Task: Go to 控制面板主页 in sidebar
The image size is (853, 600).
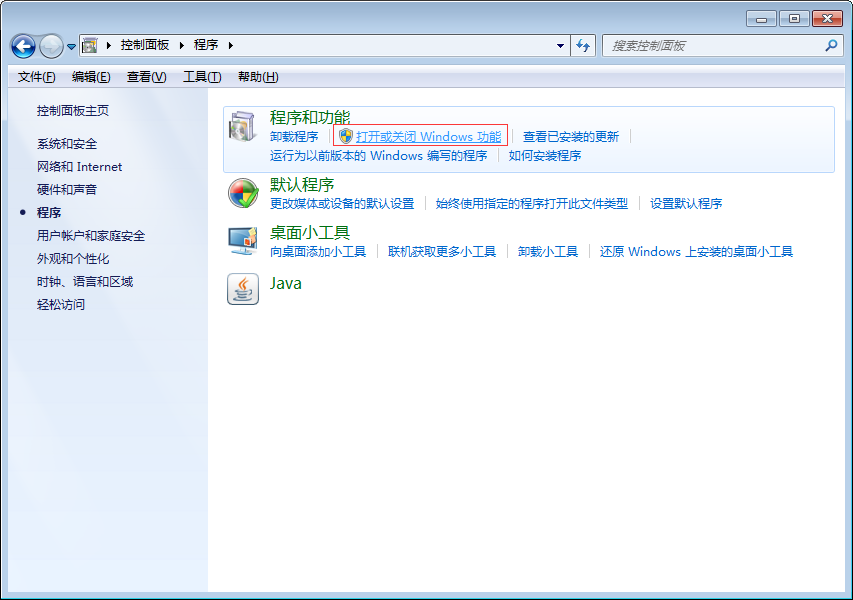Action: [x=73, y=111]
